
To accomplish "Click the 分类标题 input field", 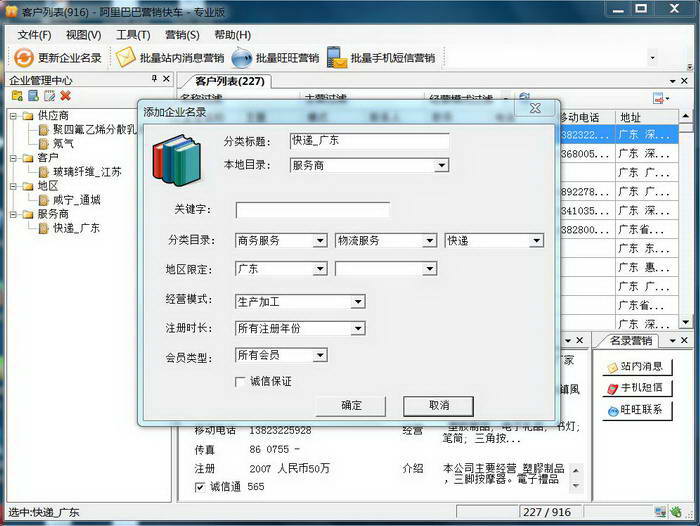I will [369, 141].
